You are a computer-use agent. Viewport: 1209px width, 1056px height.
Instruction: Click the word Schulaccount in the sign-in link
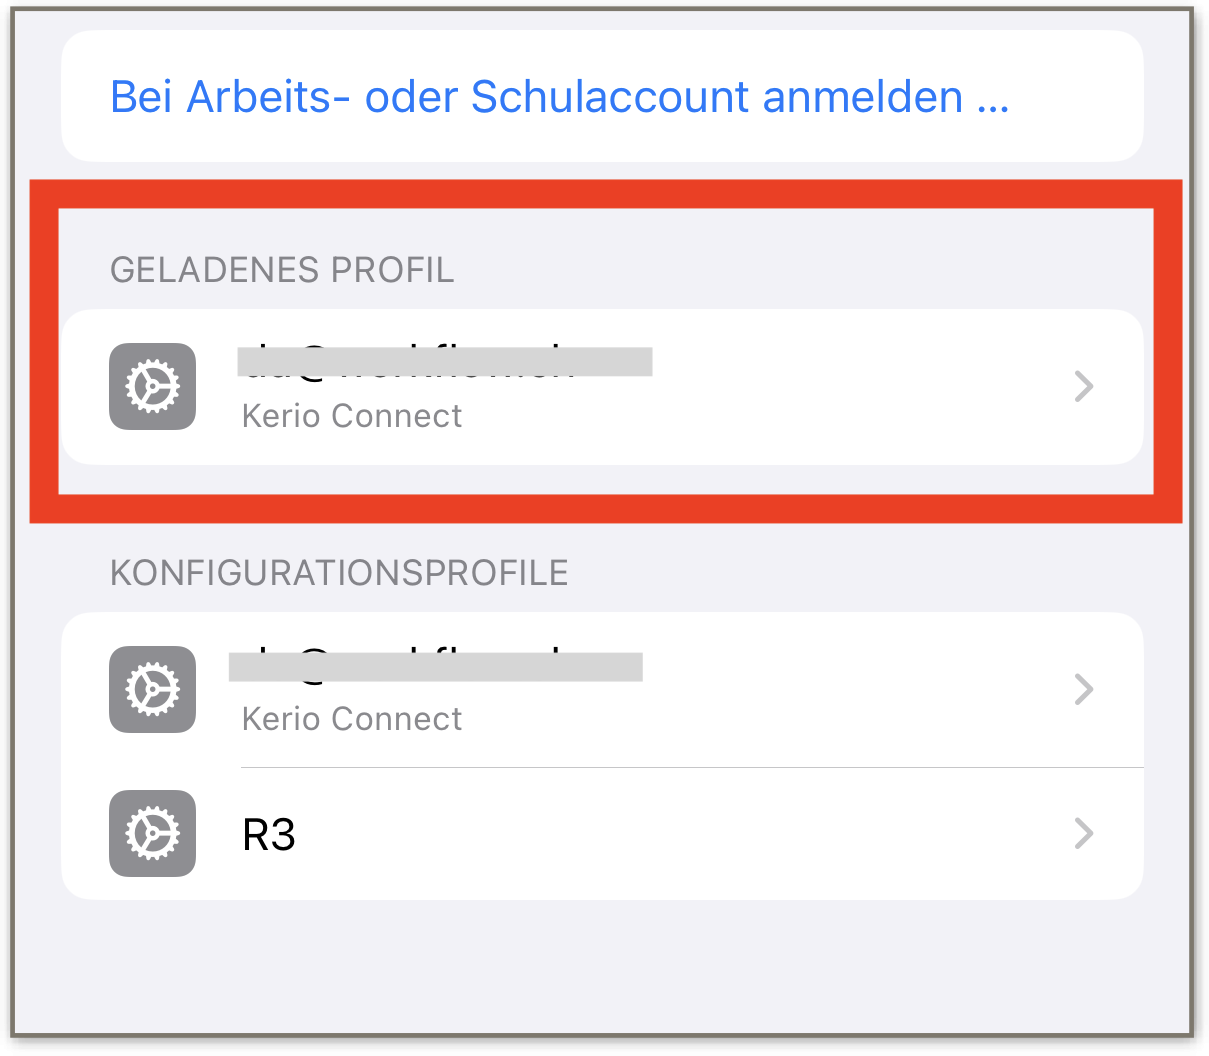tap(610, 97)
